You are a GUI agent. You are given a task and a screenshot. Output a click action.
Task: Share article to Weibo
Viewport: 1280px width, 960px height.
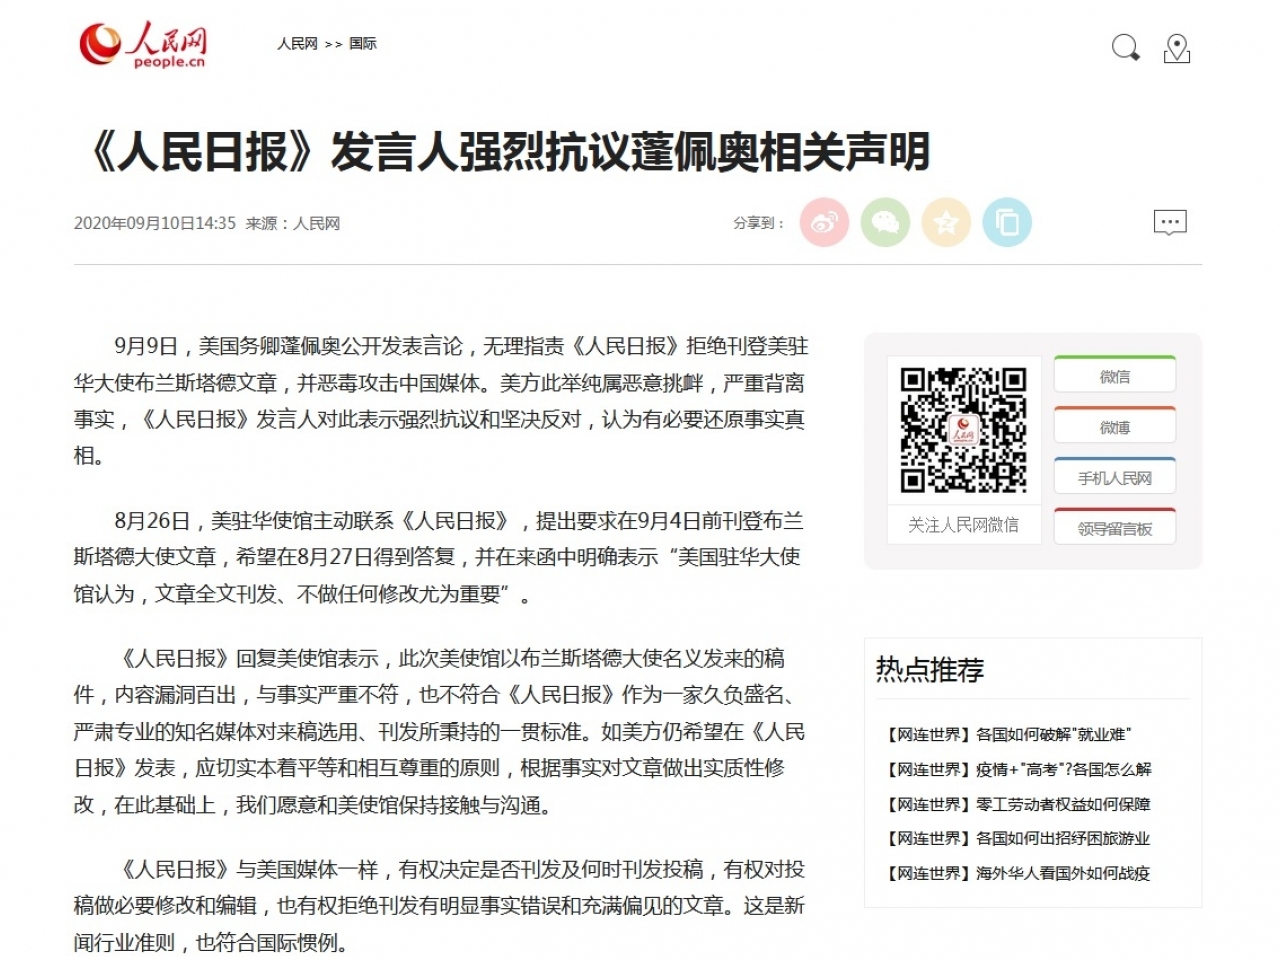point(824,222)
